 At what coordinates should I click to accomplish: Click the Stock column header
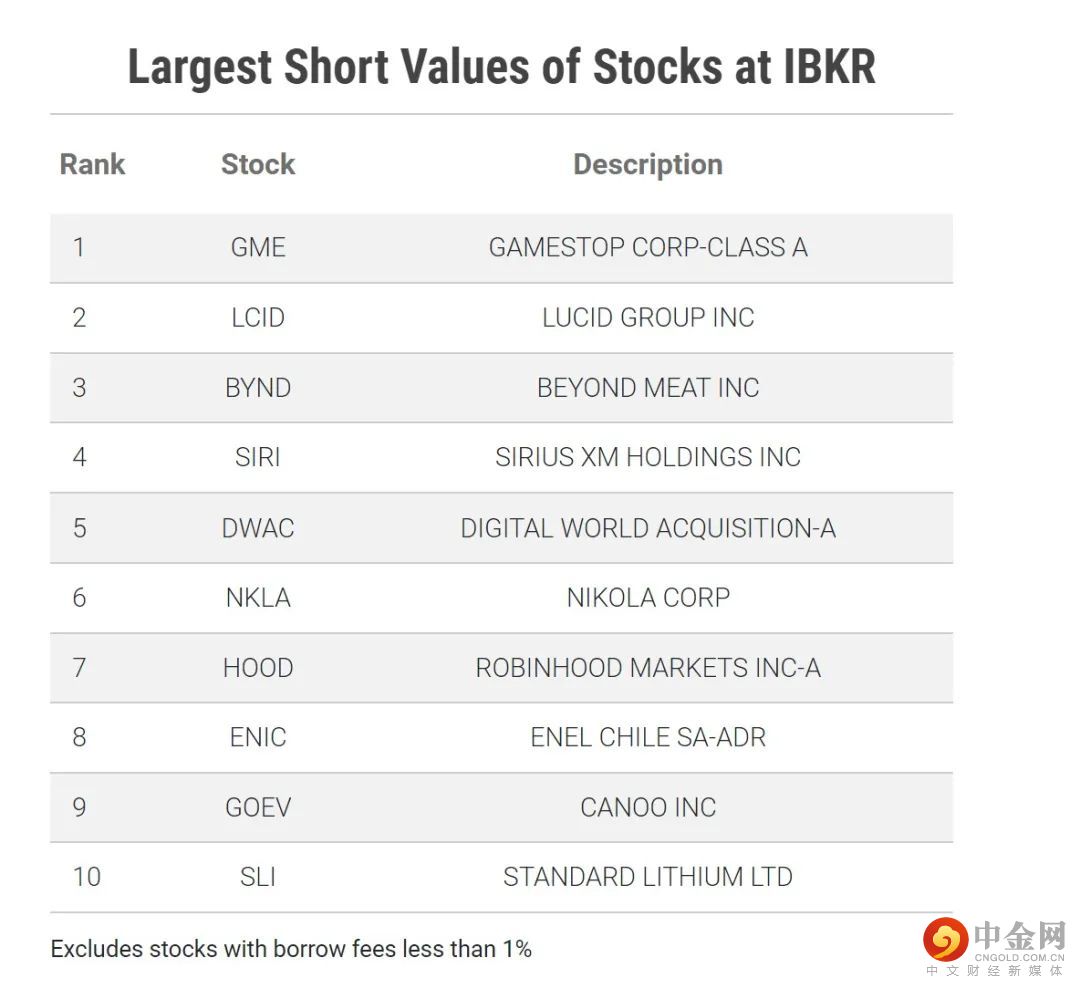coord(258,165)
